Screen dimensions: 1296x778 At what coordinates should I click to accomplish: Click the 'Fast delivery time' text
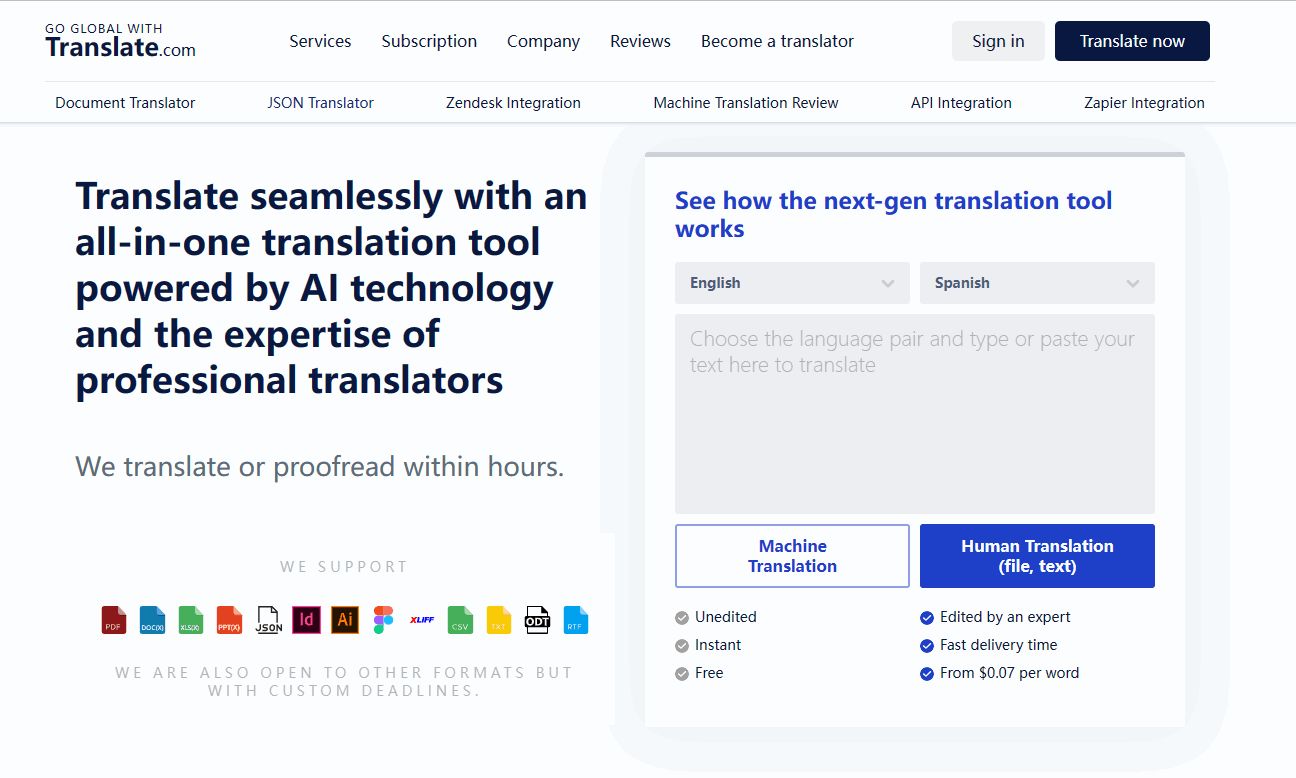[998, 645]
